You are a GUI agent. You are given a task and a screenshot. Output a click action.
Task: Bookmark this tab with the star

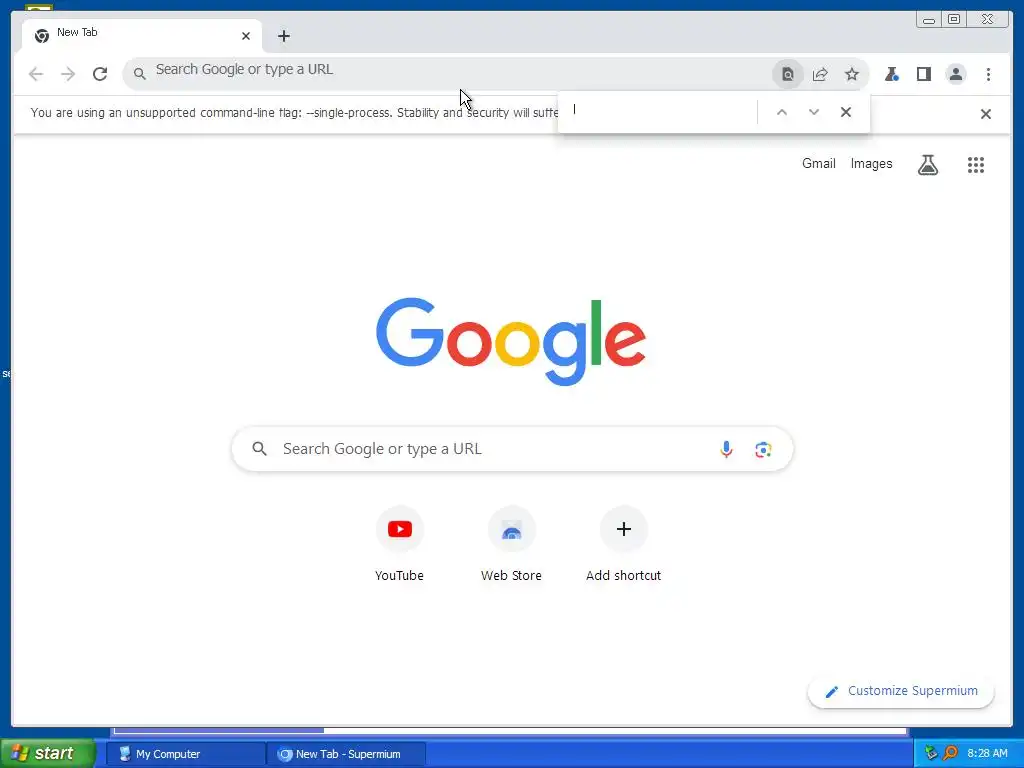coord(852,74)
